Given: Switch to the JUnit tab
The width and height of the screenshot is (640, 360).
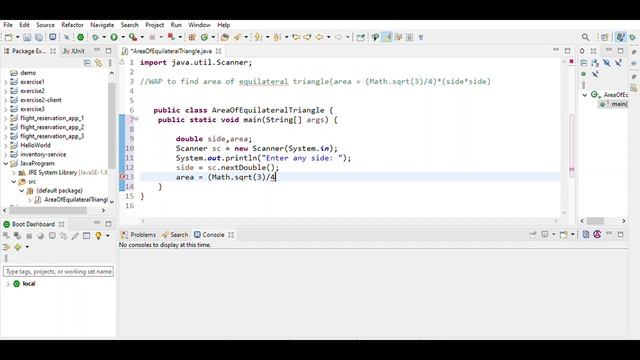Looking at the screenshot, I should (x=73, y=51).
